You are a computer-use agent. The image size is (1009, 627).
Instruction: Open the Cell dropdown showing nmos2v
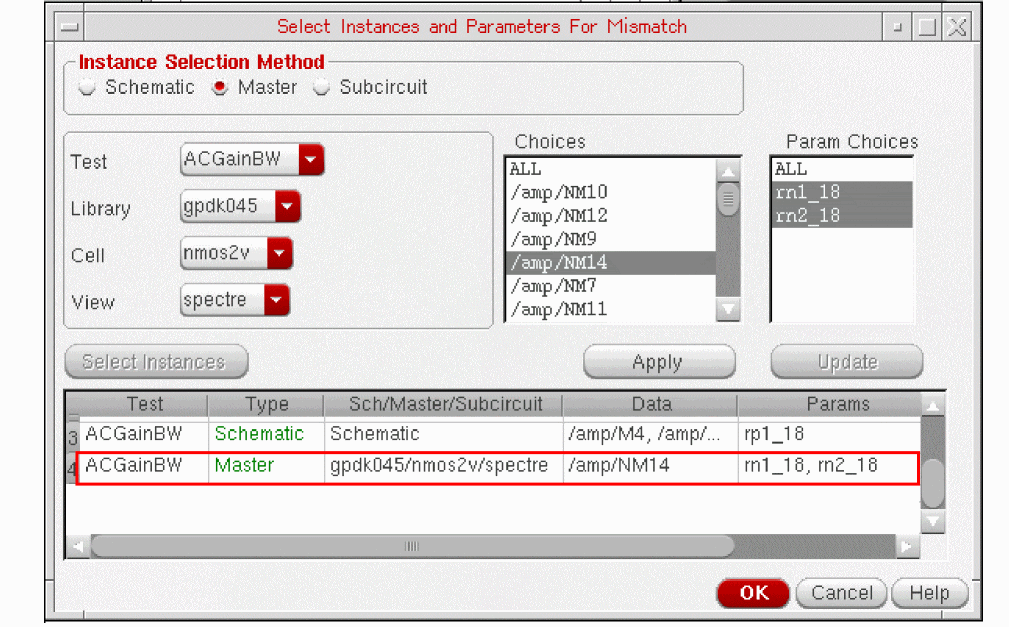tap(236, 253)
